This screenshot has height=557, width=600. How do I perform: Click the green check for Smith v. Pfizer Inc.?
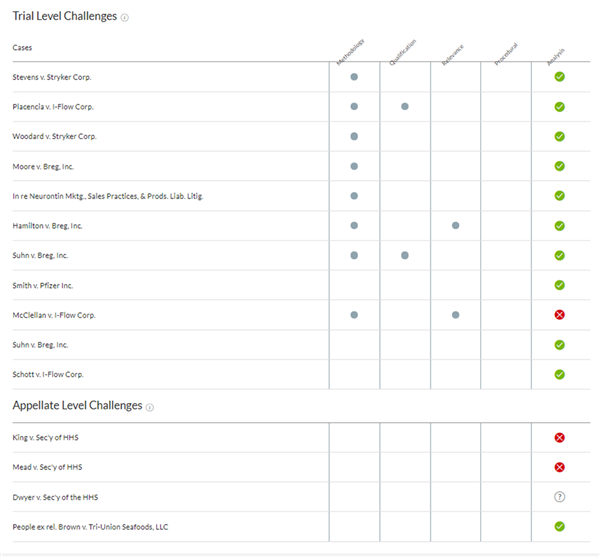(x=559, y=285)
